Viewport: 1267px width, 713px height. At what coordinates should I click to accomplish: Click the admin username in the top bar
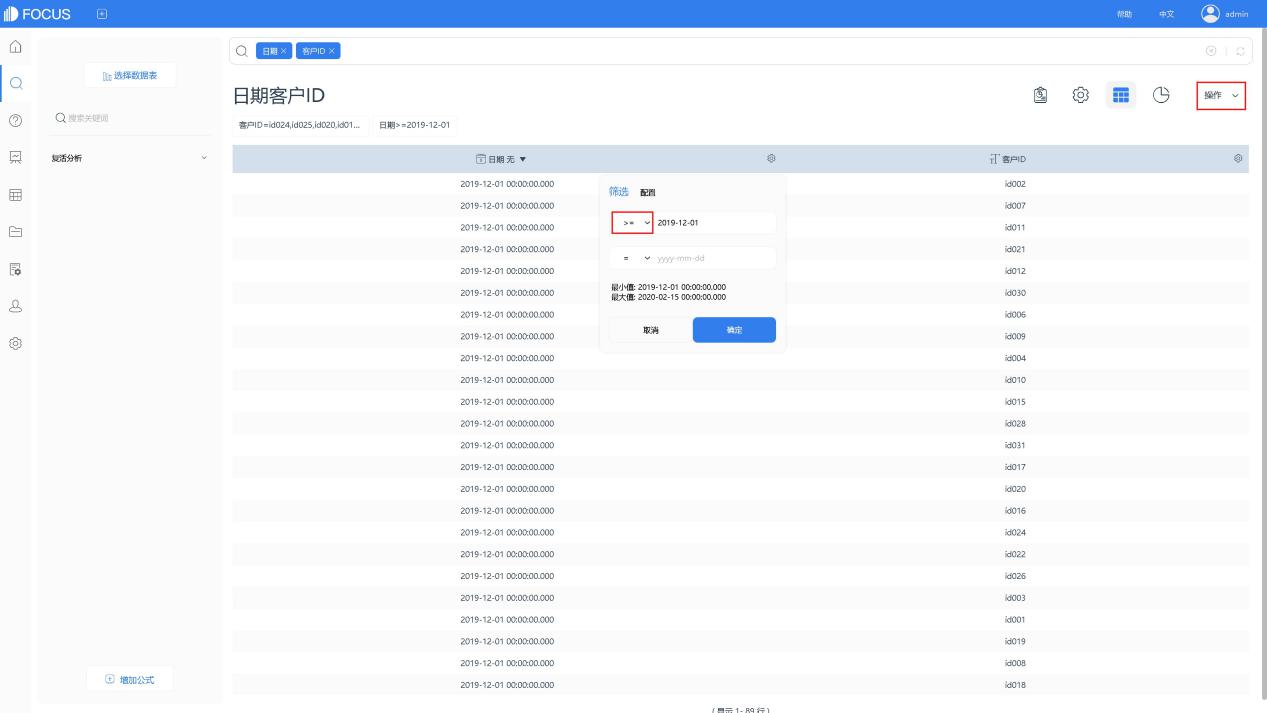coord(1237,14)
